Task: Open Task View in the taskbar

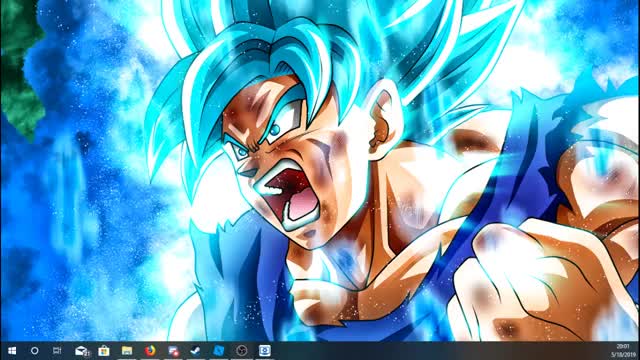Action: click(x=57, y=351)
